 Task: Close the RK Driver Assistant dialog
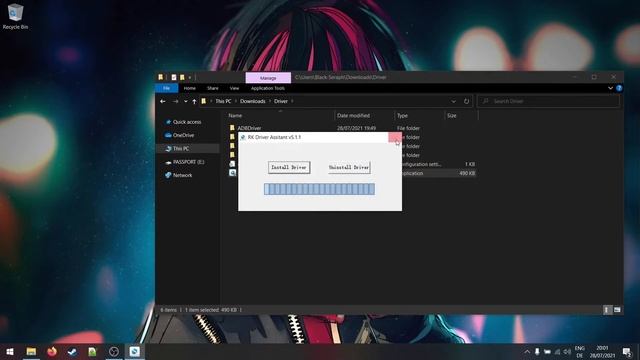click(x=395, y=137)
